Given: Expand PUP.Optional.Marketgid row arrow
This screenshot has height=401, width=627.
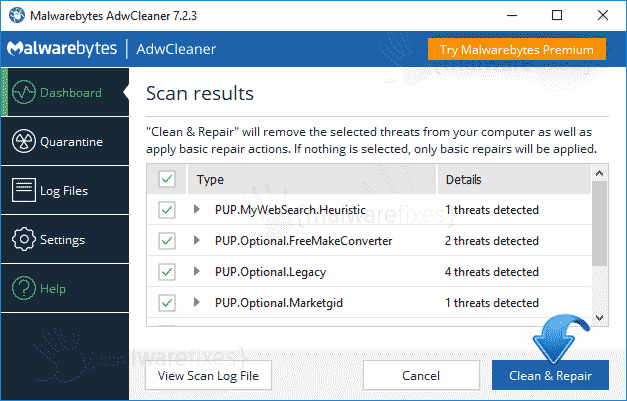Looking at the screenshot, I should 196,302.
